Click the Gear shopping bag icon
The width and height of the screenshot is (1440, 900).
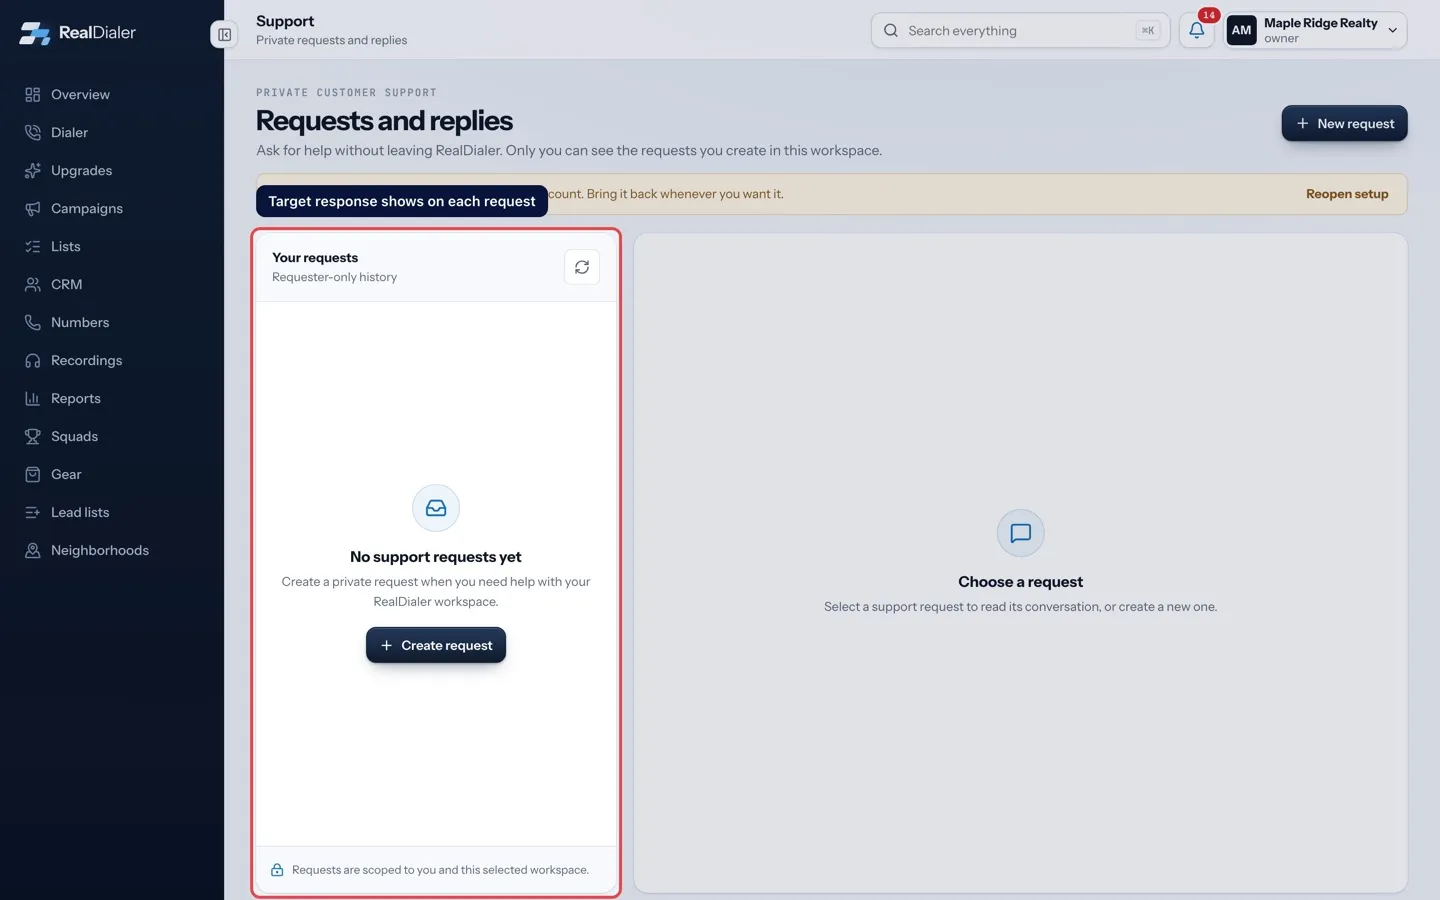33,475
